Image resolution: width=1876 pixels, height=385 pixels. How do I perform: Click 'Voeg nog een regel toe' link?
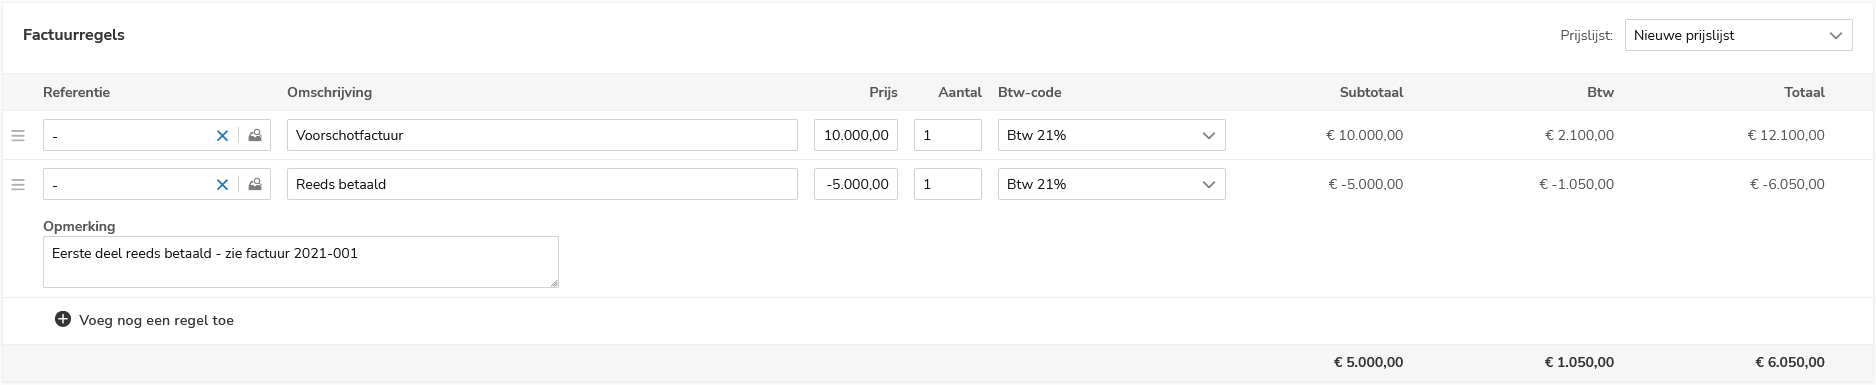coord(156,321)
